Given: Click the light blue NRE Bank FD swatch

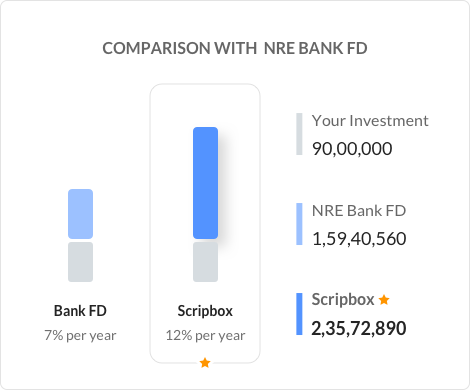Looking at the screenshot, I should (299, 224).
